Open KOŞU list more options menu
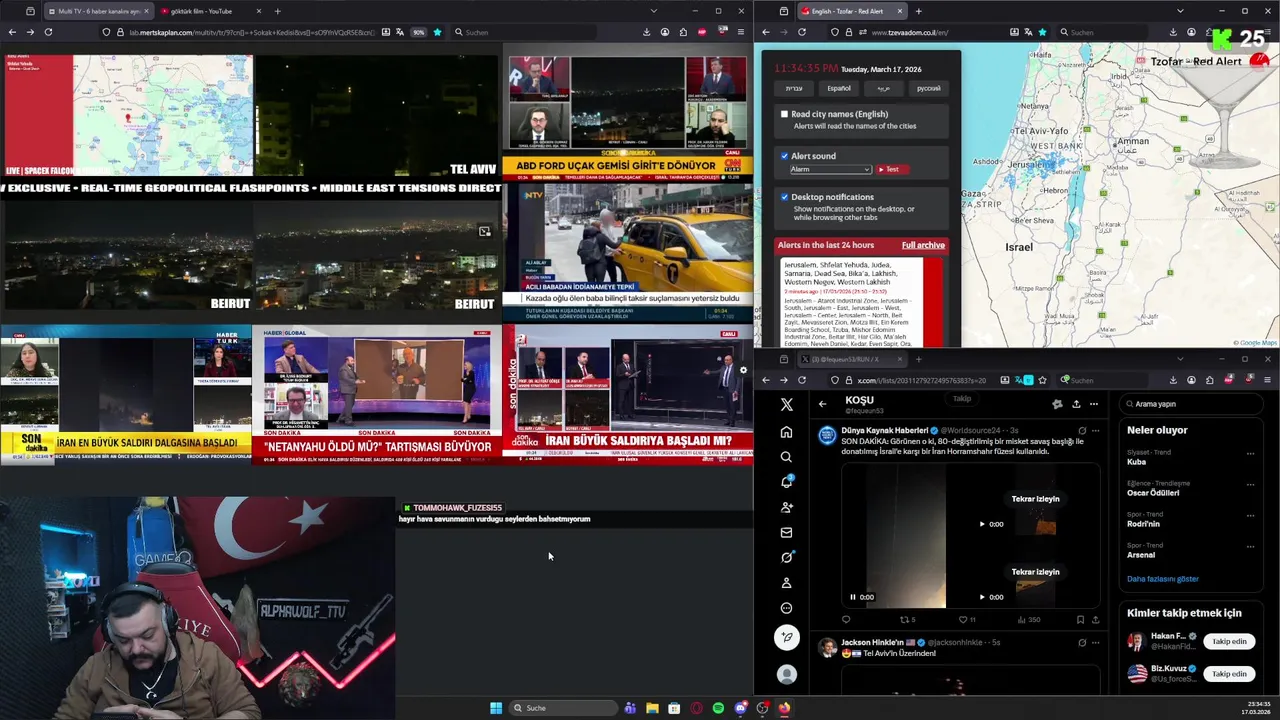Image resolution: width=1280 pixels, height=720 pixels. pos(1094,404)
